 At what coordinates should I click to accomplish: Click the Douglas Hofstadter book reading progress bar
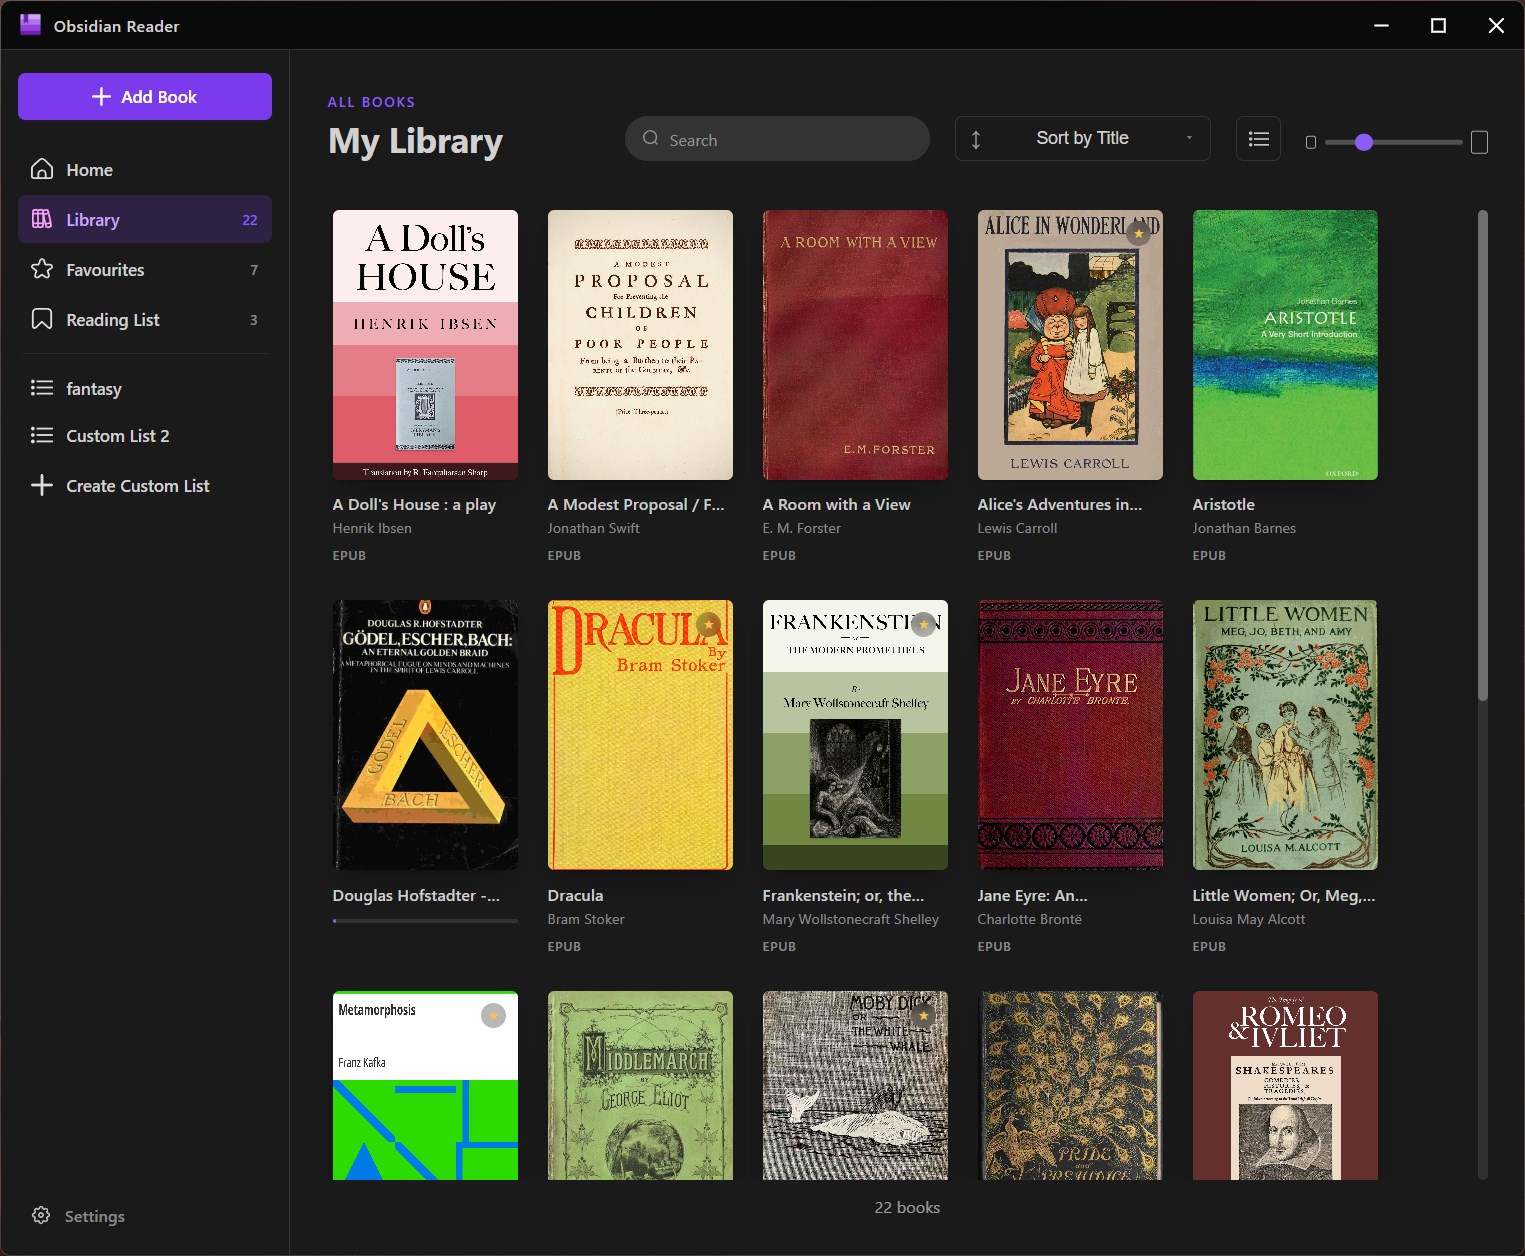point(425,920)
